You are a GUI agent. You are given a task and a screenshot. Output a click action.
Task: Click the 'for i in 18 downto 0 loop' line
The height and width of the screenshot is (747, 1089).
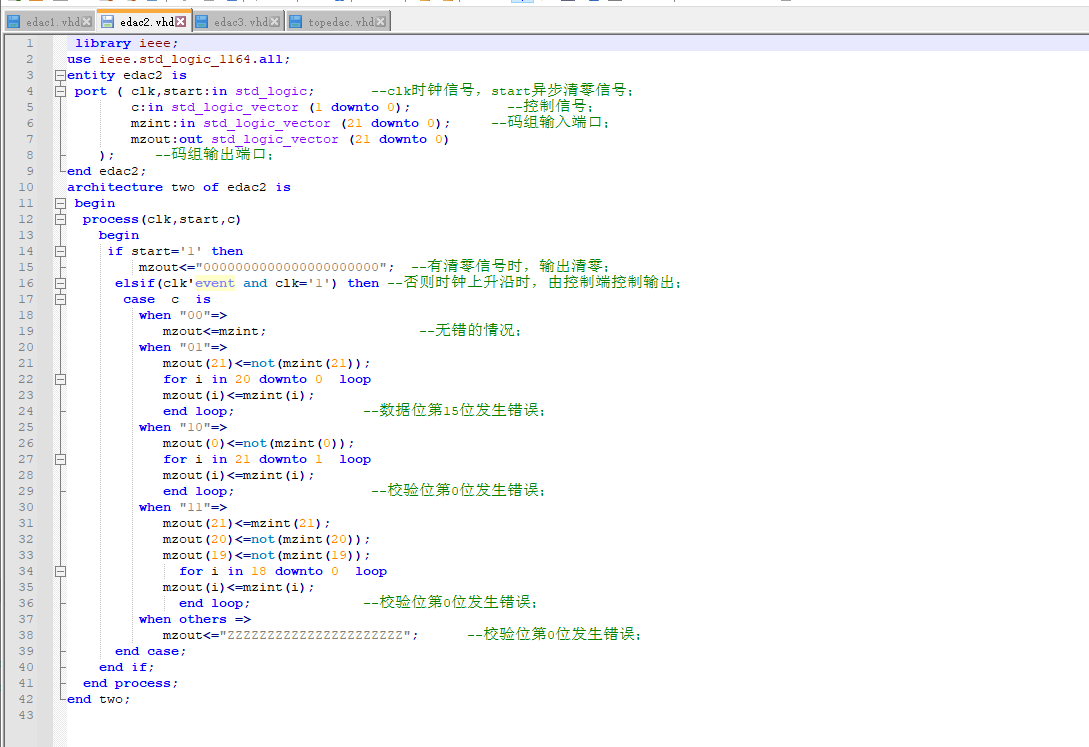283,571
